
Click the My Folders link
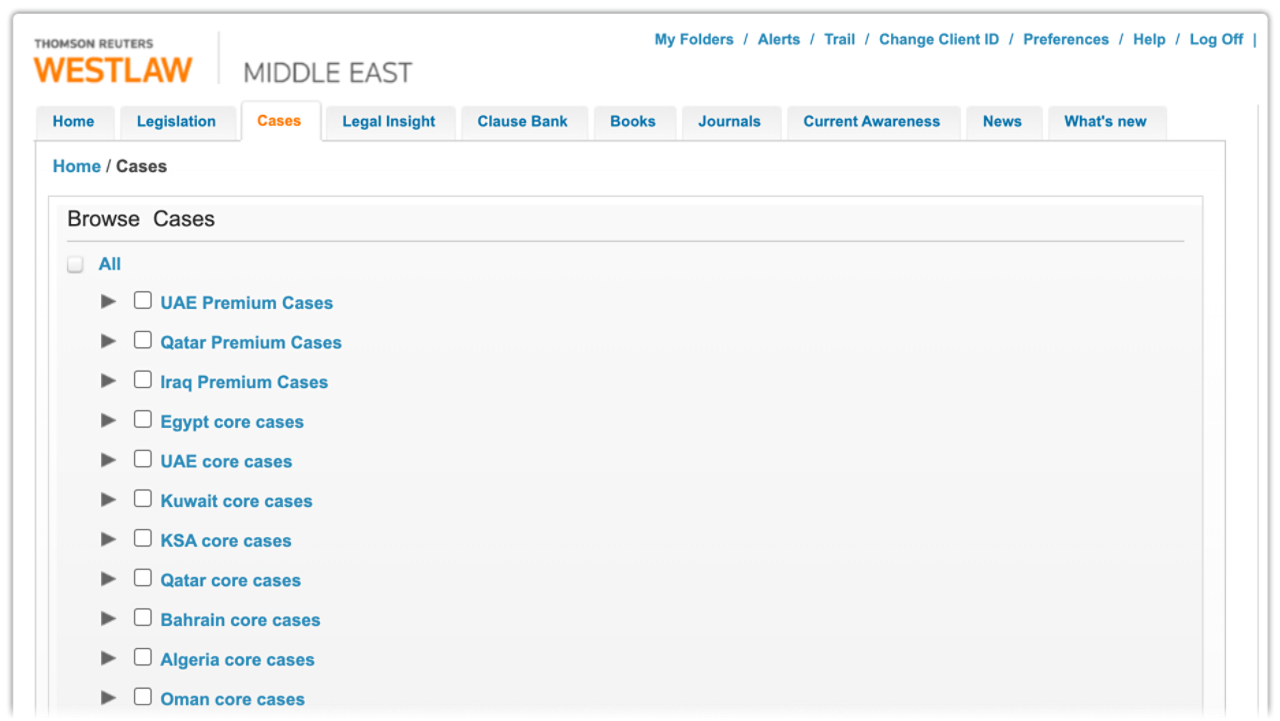(x=694, y=40)
